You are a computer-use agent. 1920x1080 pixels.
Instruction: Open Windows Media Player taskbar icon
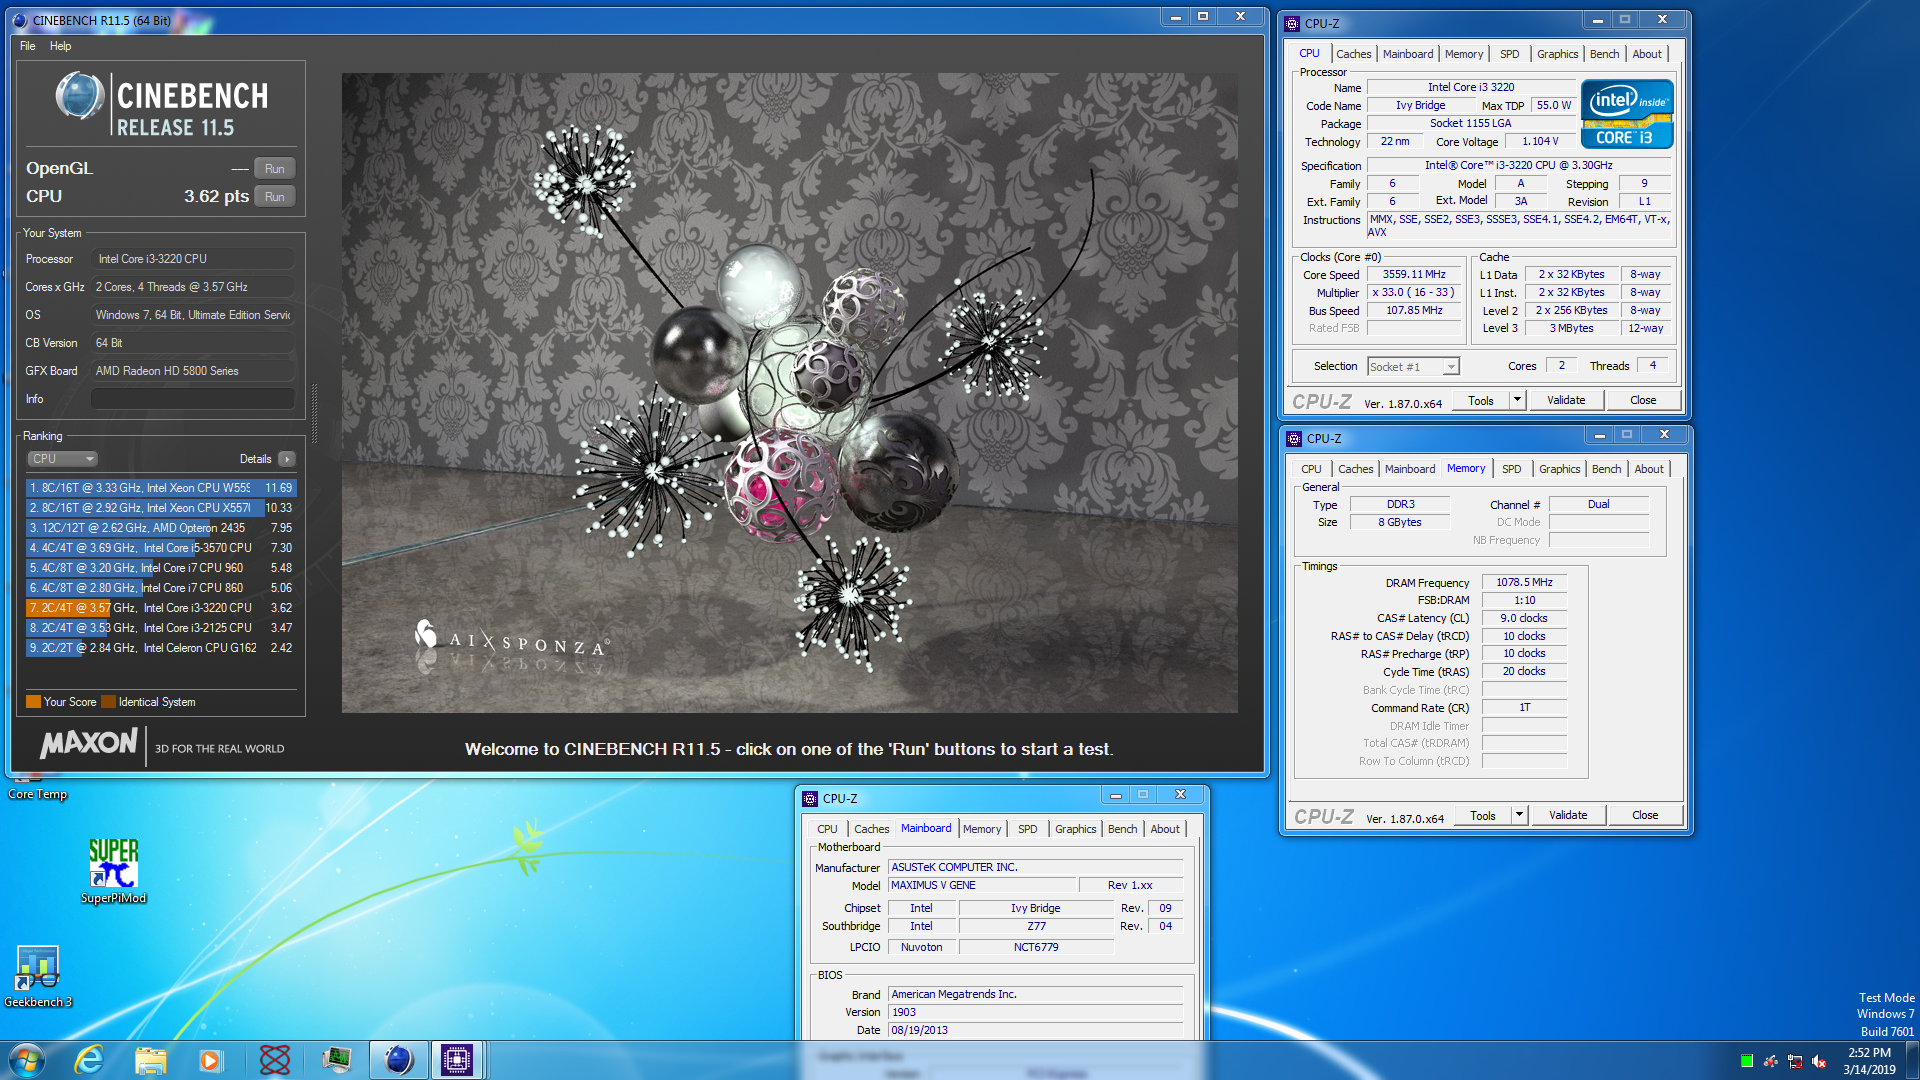[x=210, y=1060]
